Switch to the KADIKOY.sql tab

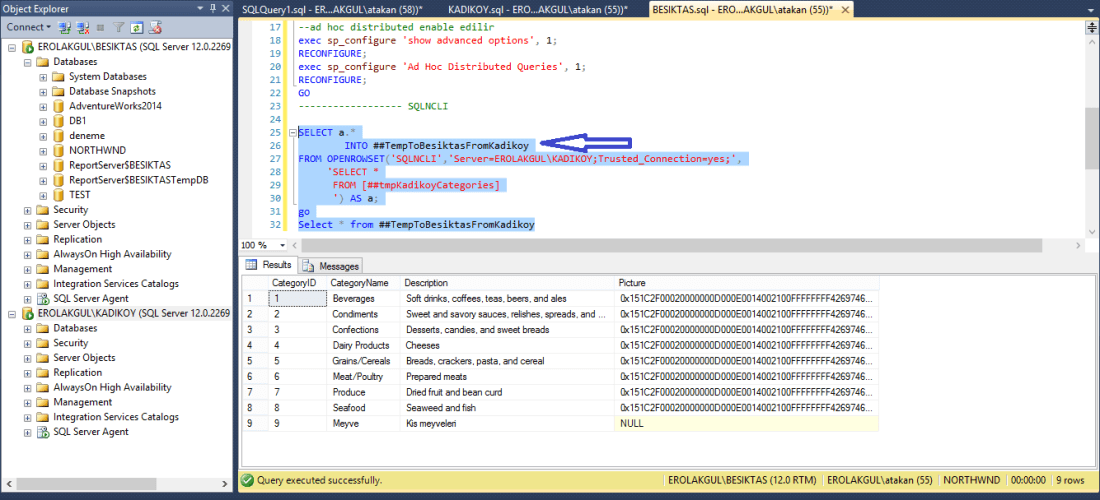click(537, 10)
